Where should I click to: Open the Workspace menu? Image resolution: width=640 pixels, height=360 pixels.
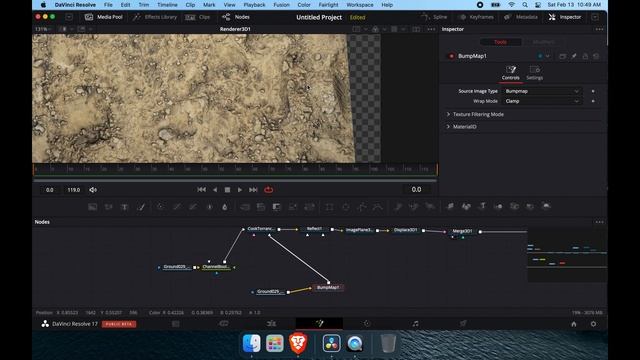(x=360, y=5)
